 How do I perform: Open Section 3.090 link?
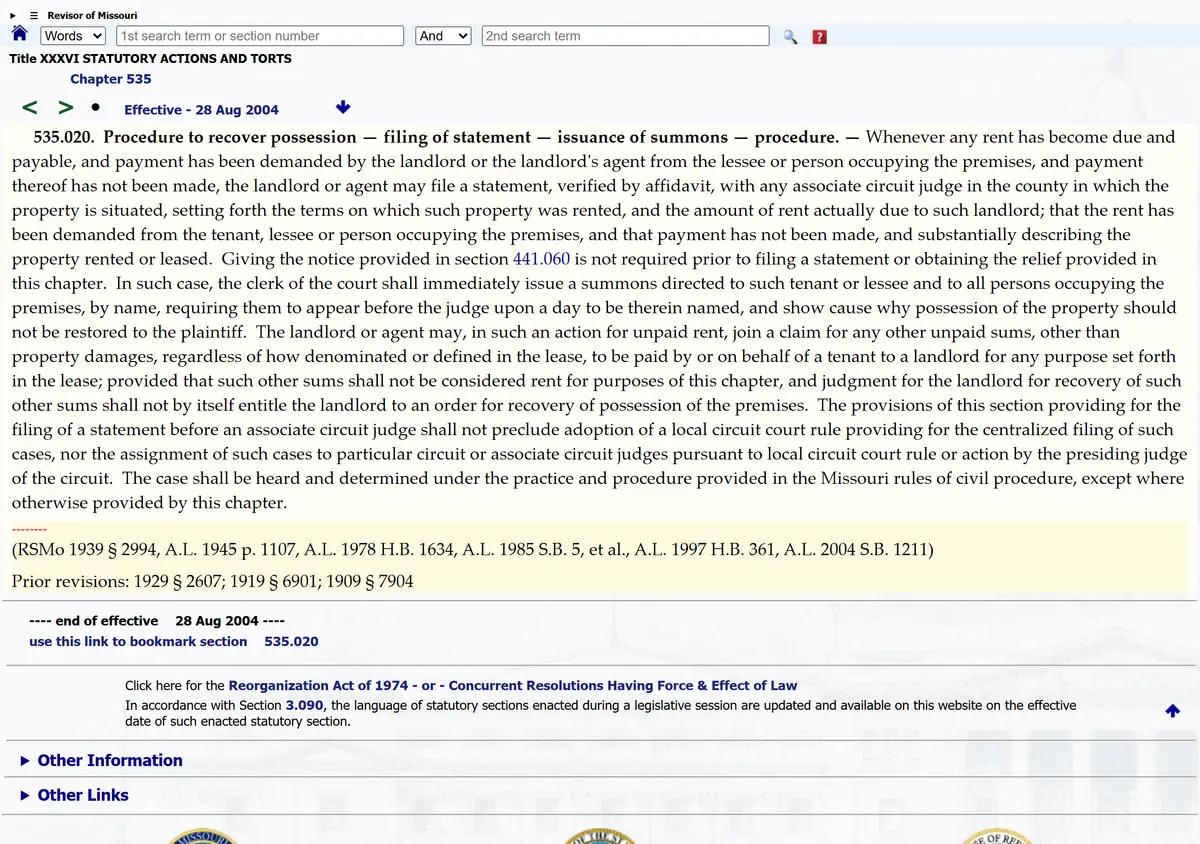[305, 705]
